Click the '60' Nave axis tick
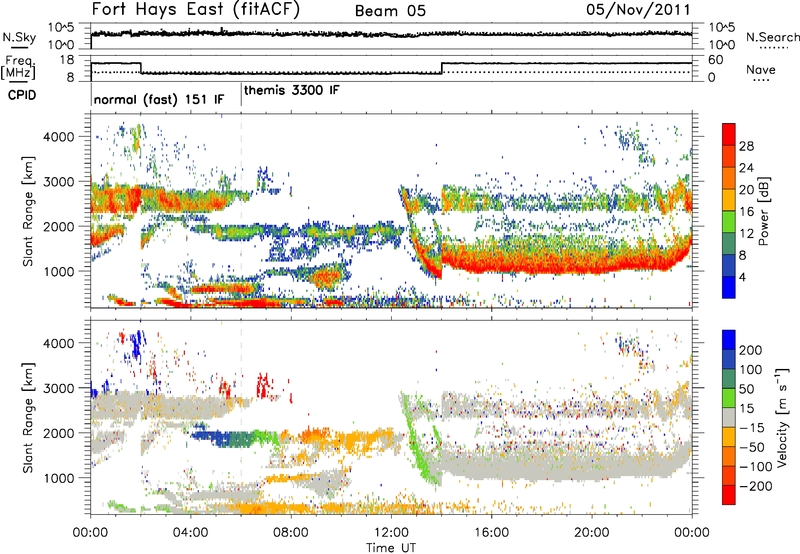The width and height of the screenshot is (800, 554). click(x=715, y=60)
